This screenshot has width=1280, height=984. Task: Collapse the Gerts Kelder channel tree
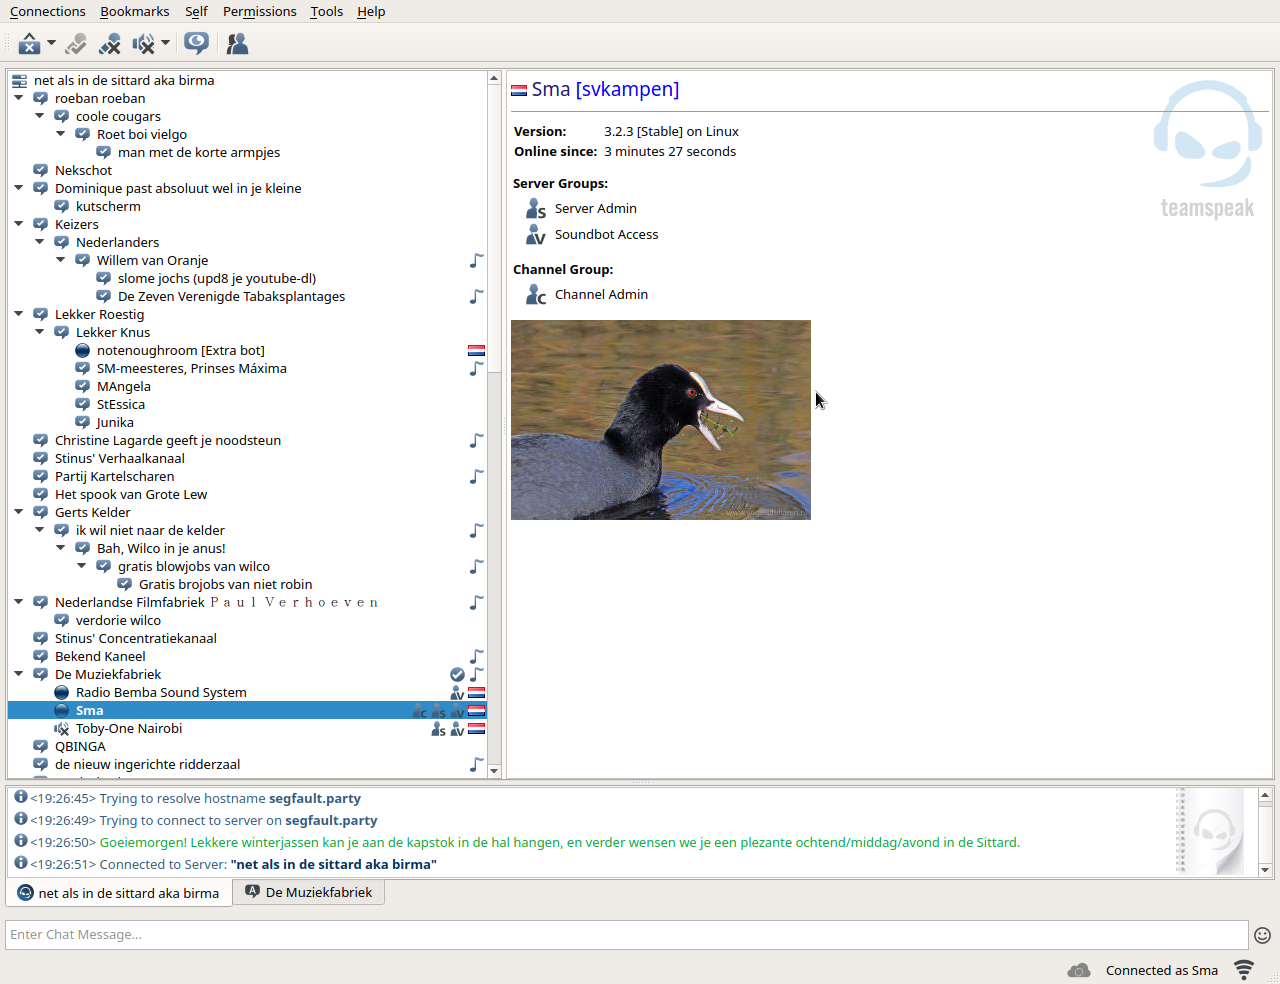pos(19,512)
